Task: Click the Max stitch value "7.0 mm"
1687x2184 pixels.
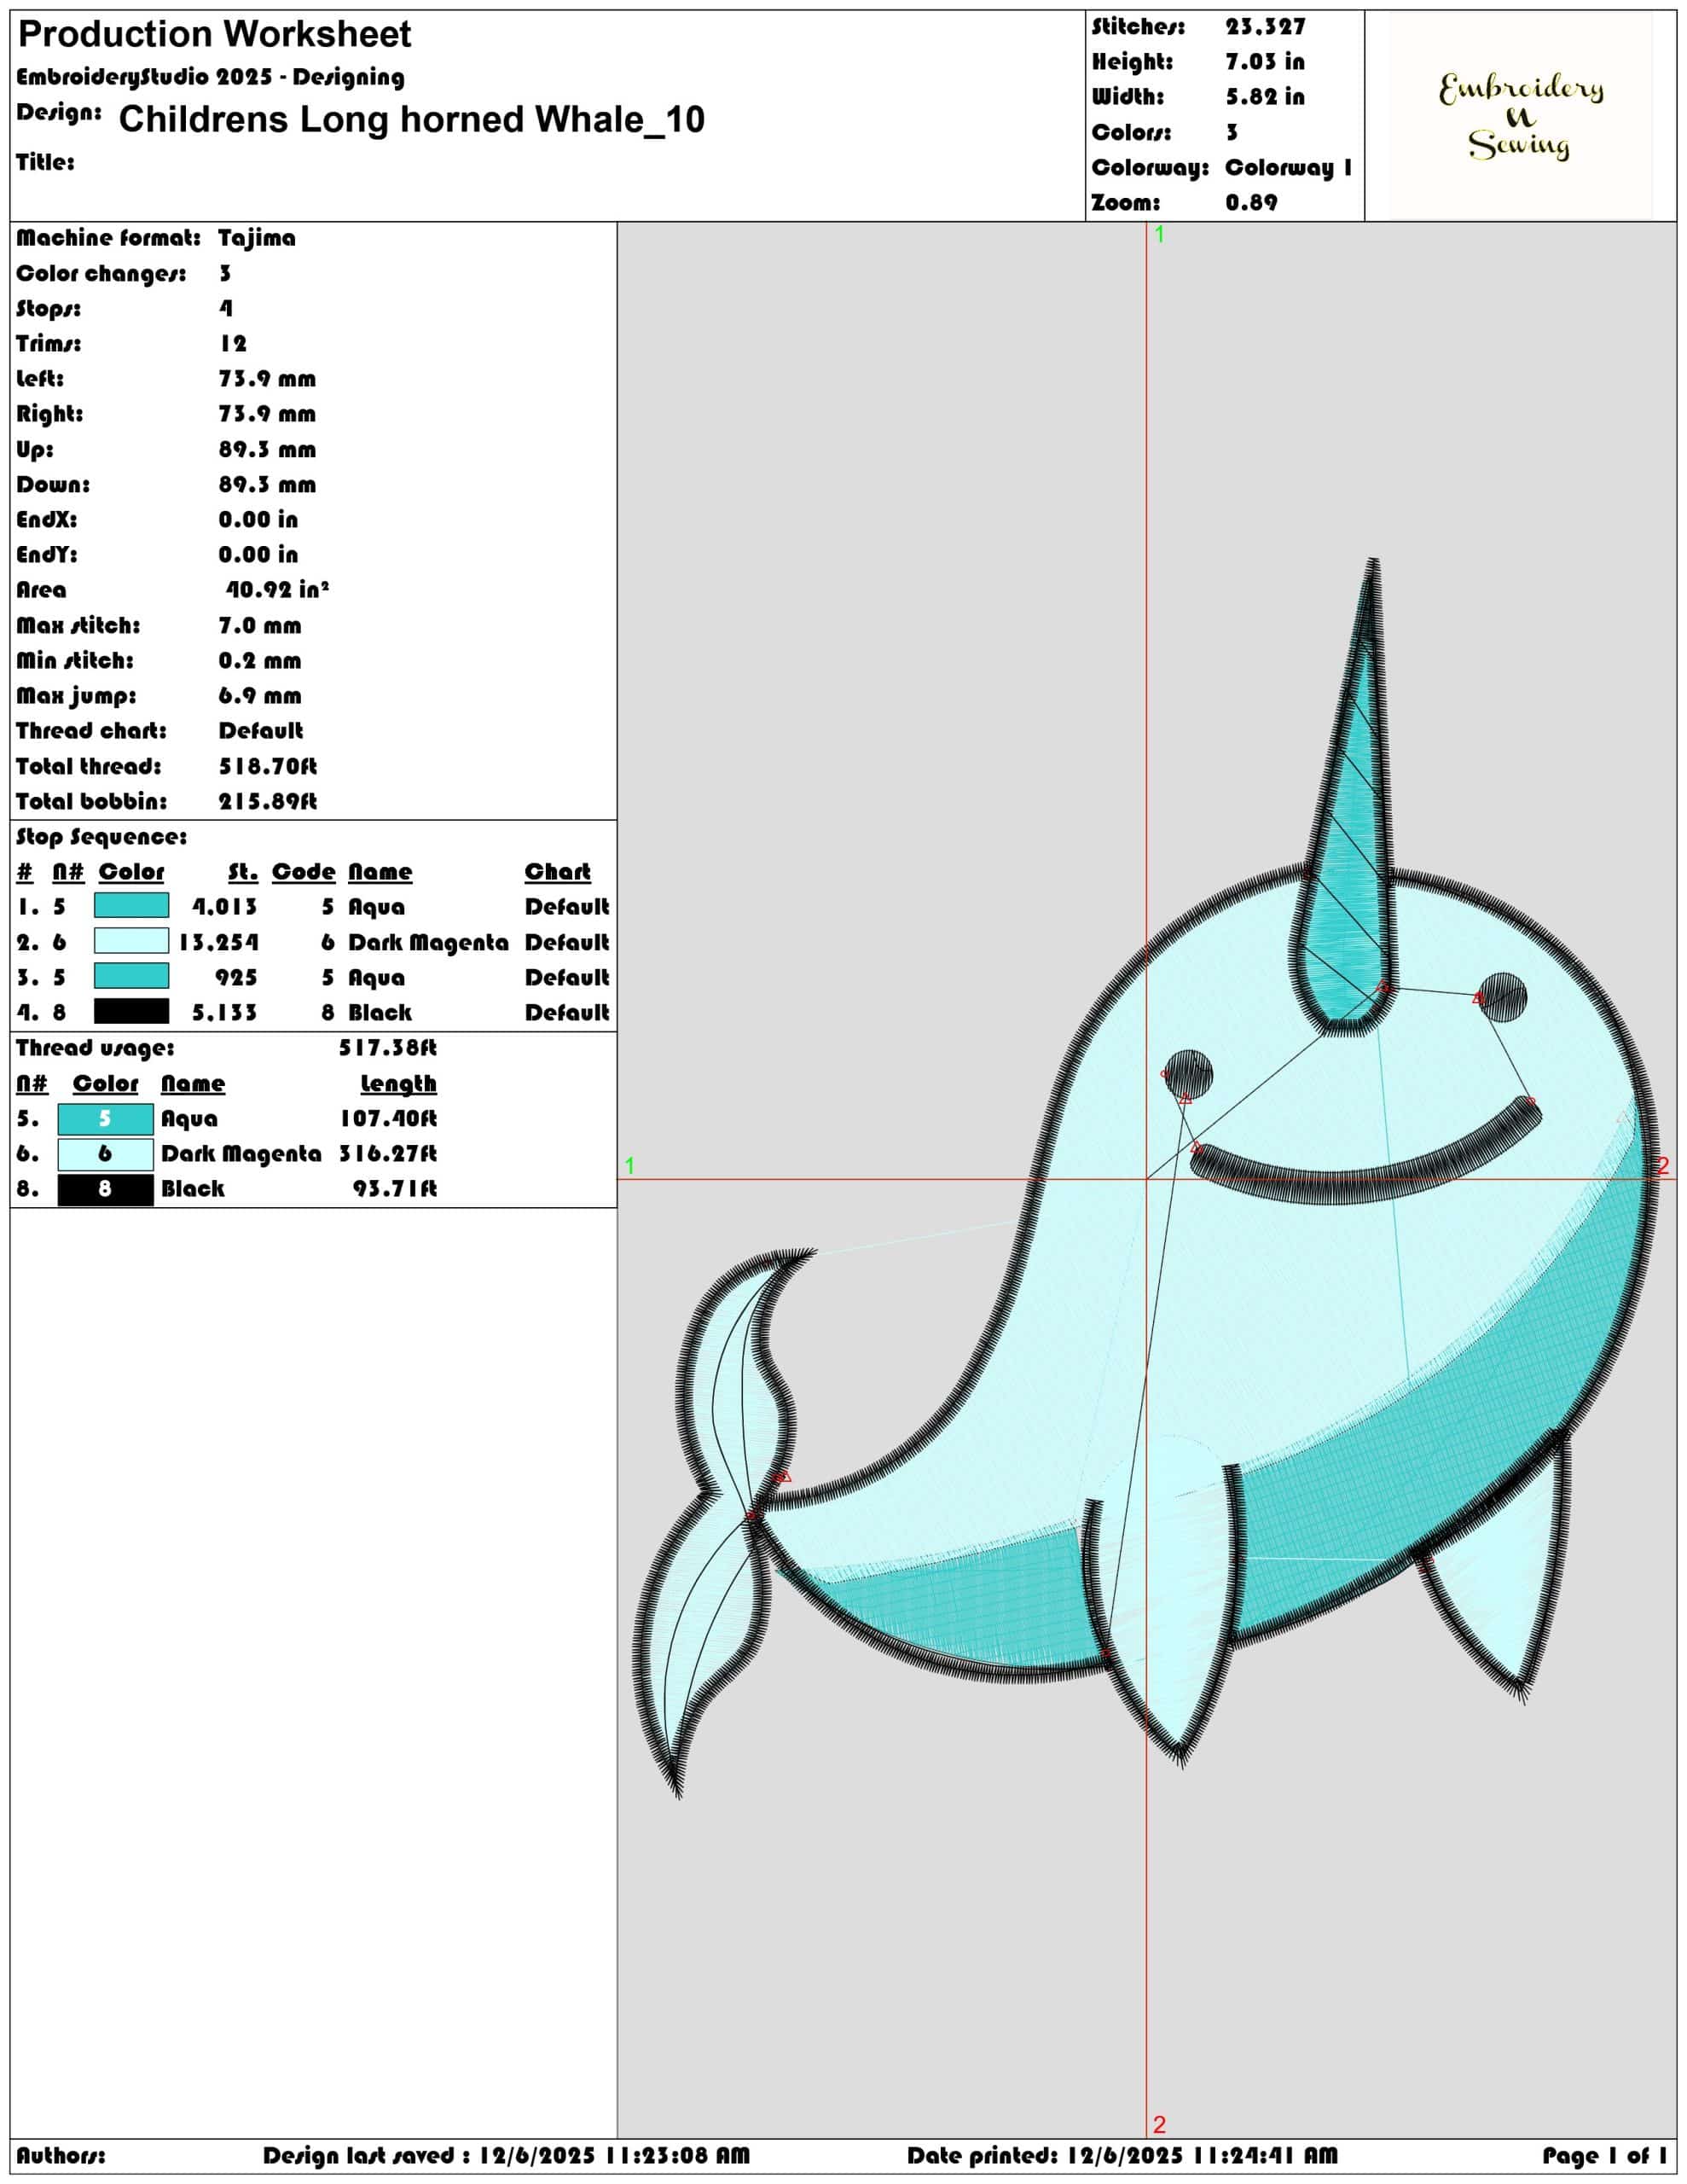Action: [x=260, y=626]
